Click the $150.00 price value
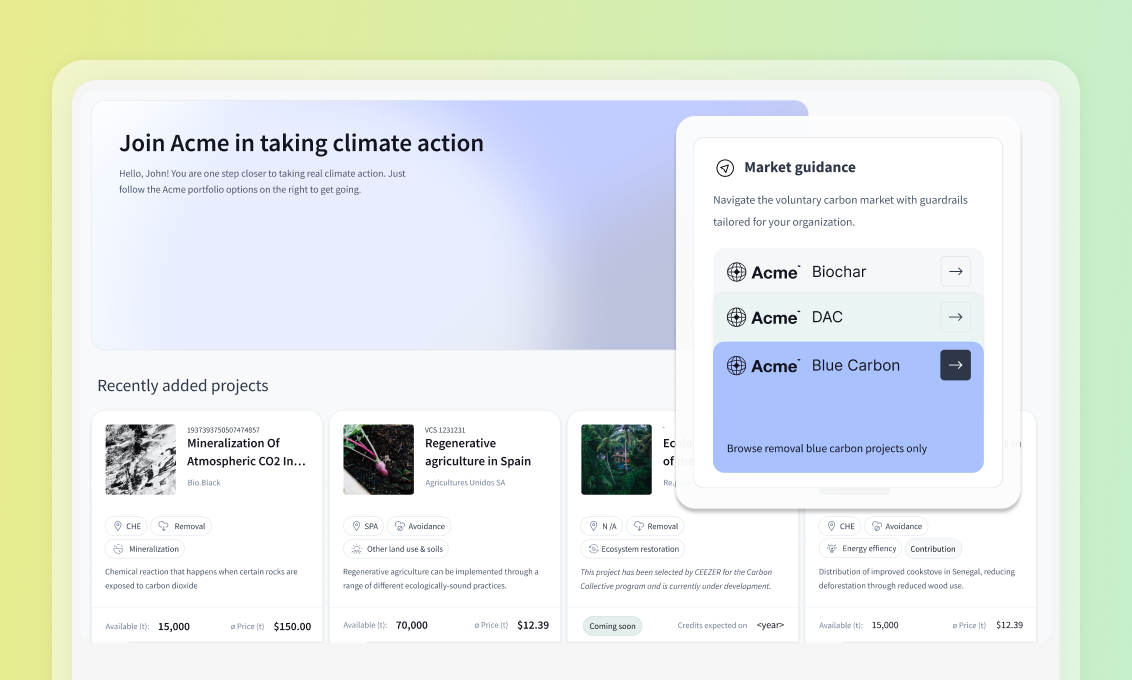This screenshot has height=680, width=1132. (292, 627)
